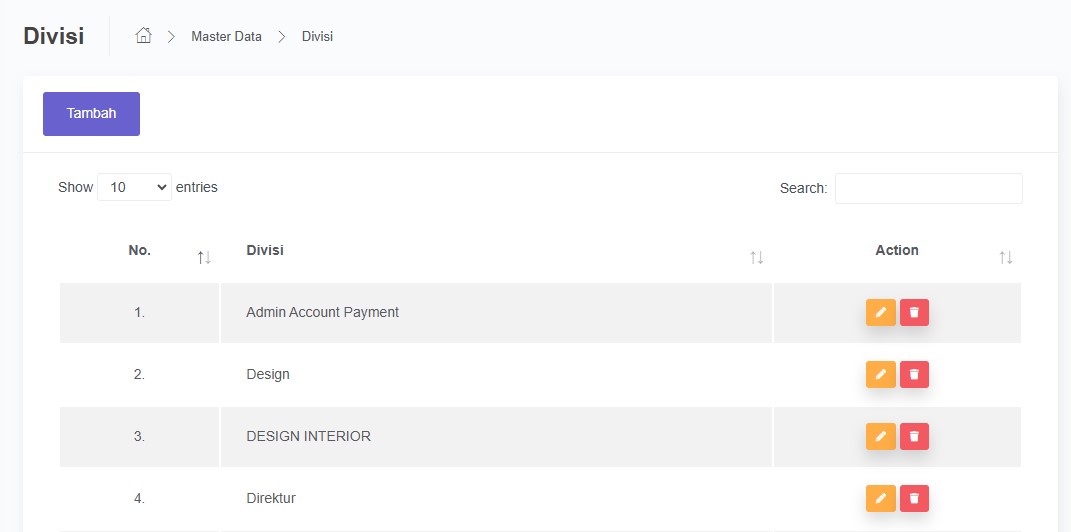Edit the Design division row
1071x532 pixels.
880,375
